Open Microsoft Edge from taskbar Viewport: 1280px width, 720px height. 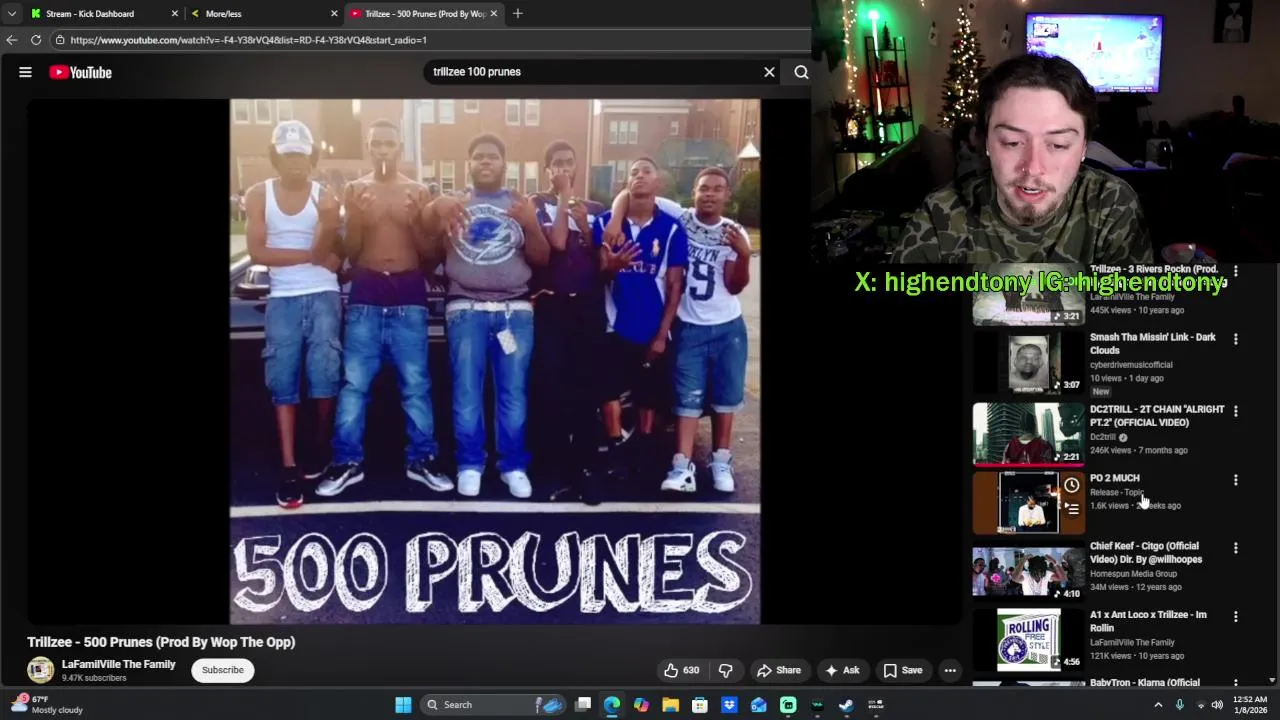[612, 705]
